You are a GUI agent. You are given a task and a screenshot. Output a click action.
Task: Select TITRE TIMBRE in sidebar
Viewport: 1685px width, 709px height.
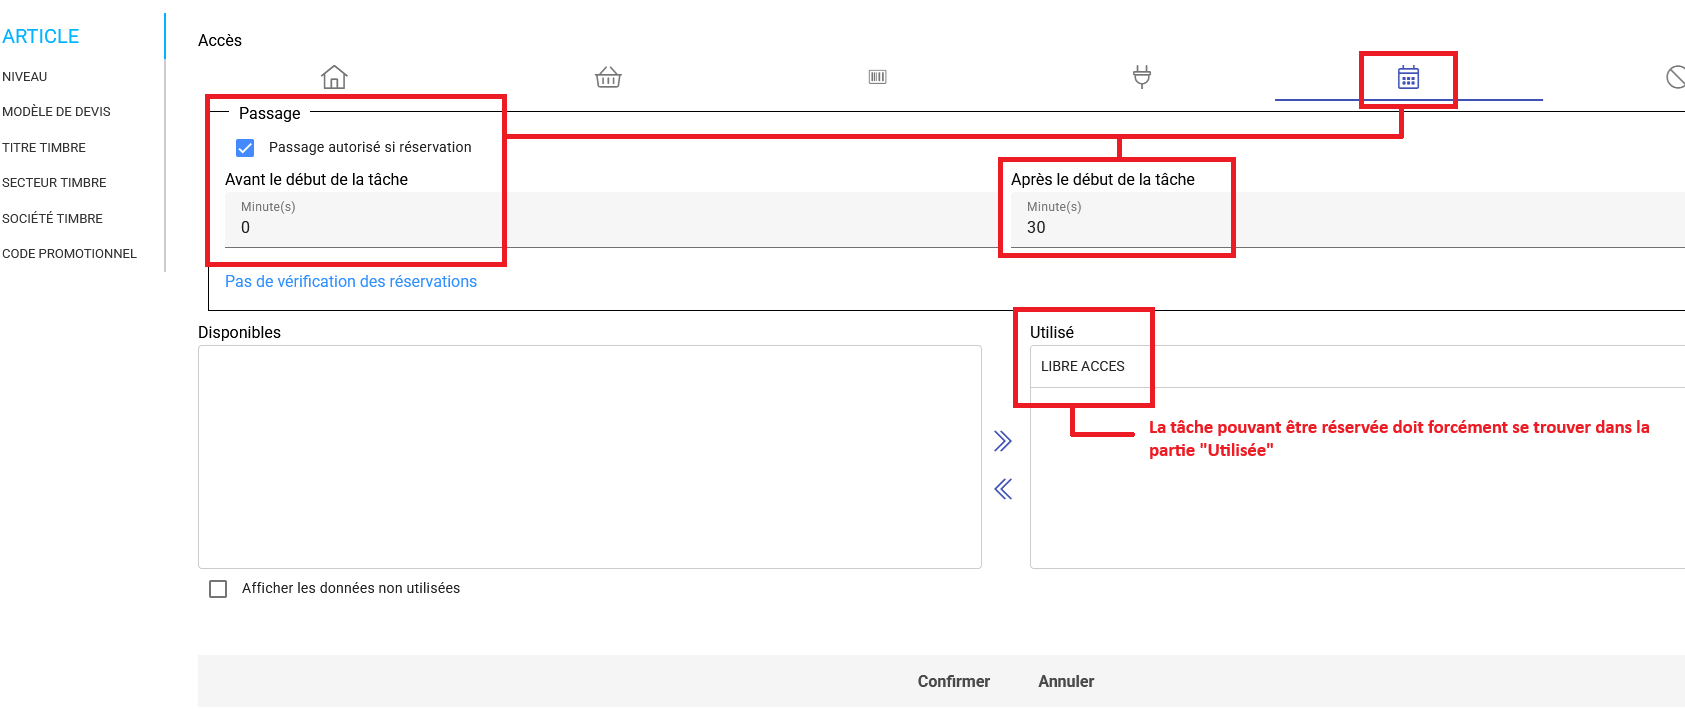44,148
